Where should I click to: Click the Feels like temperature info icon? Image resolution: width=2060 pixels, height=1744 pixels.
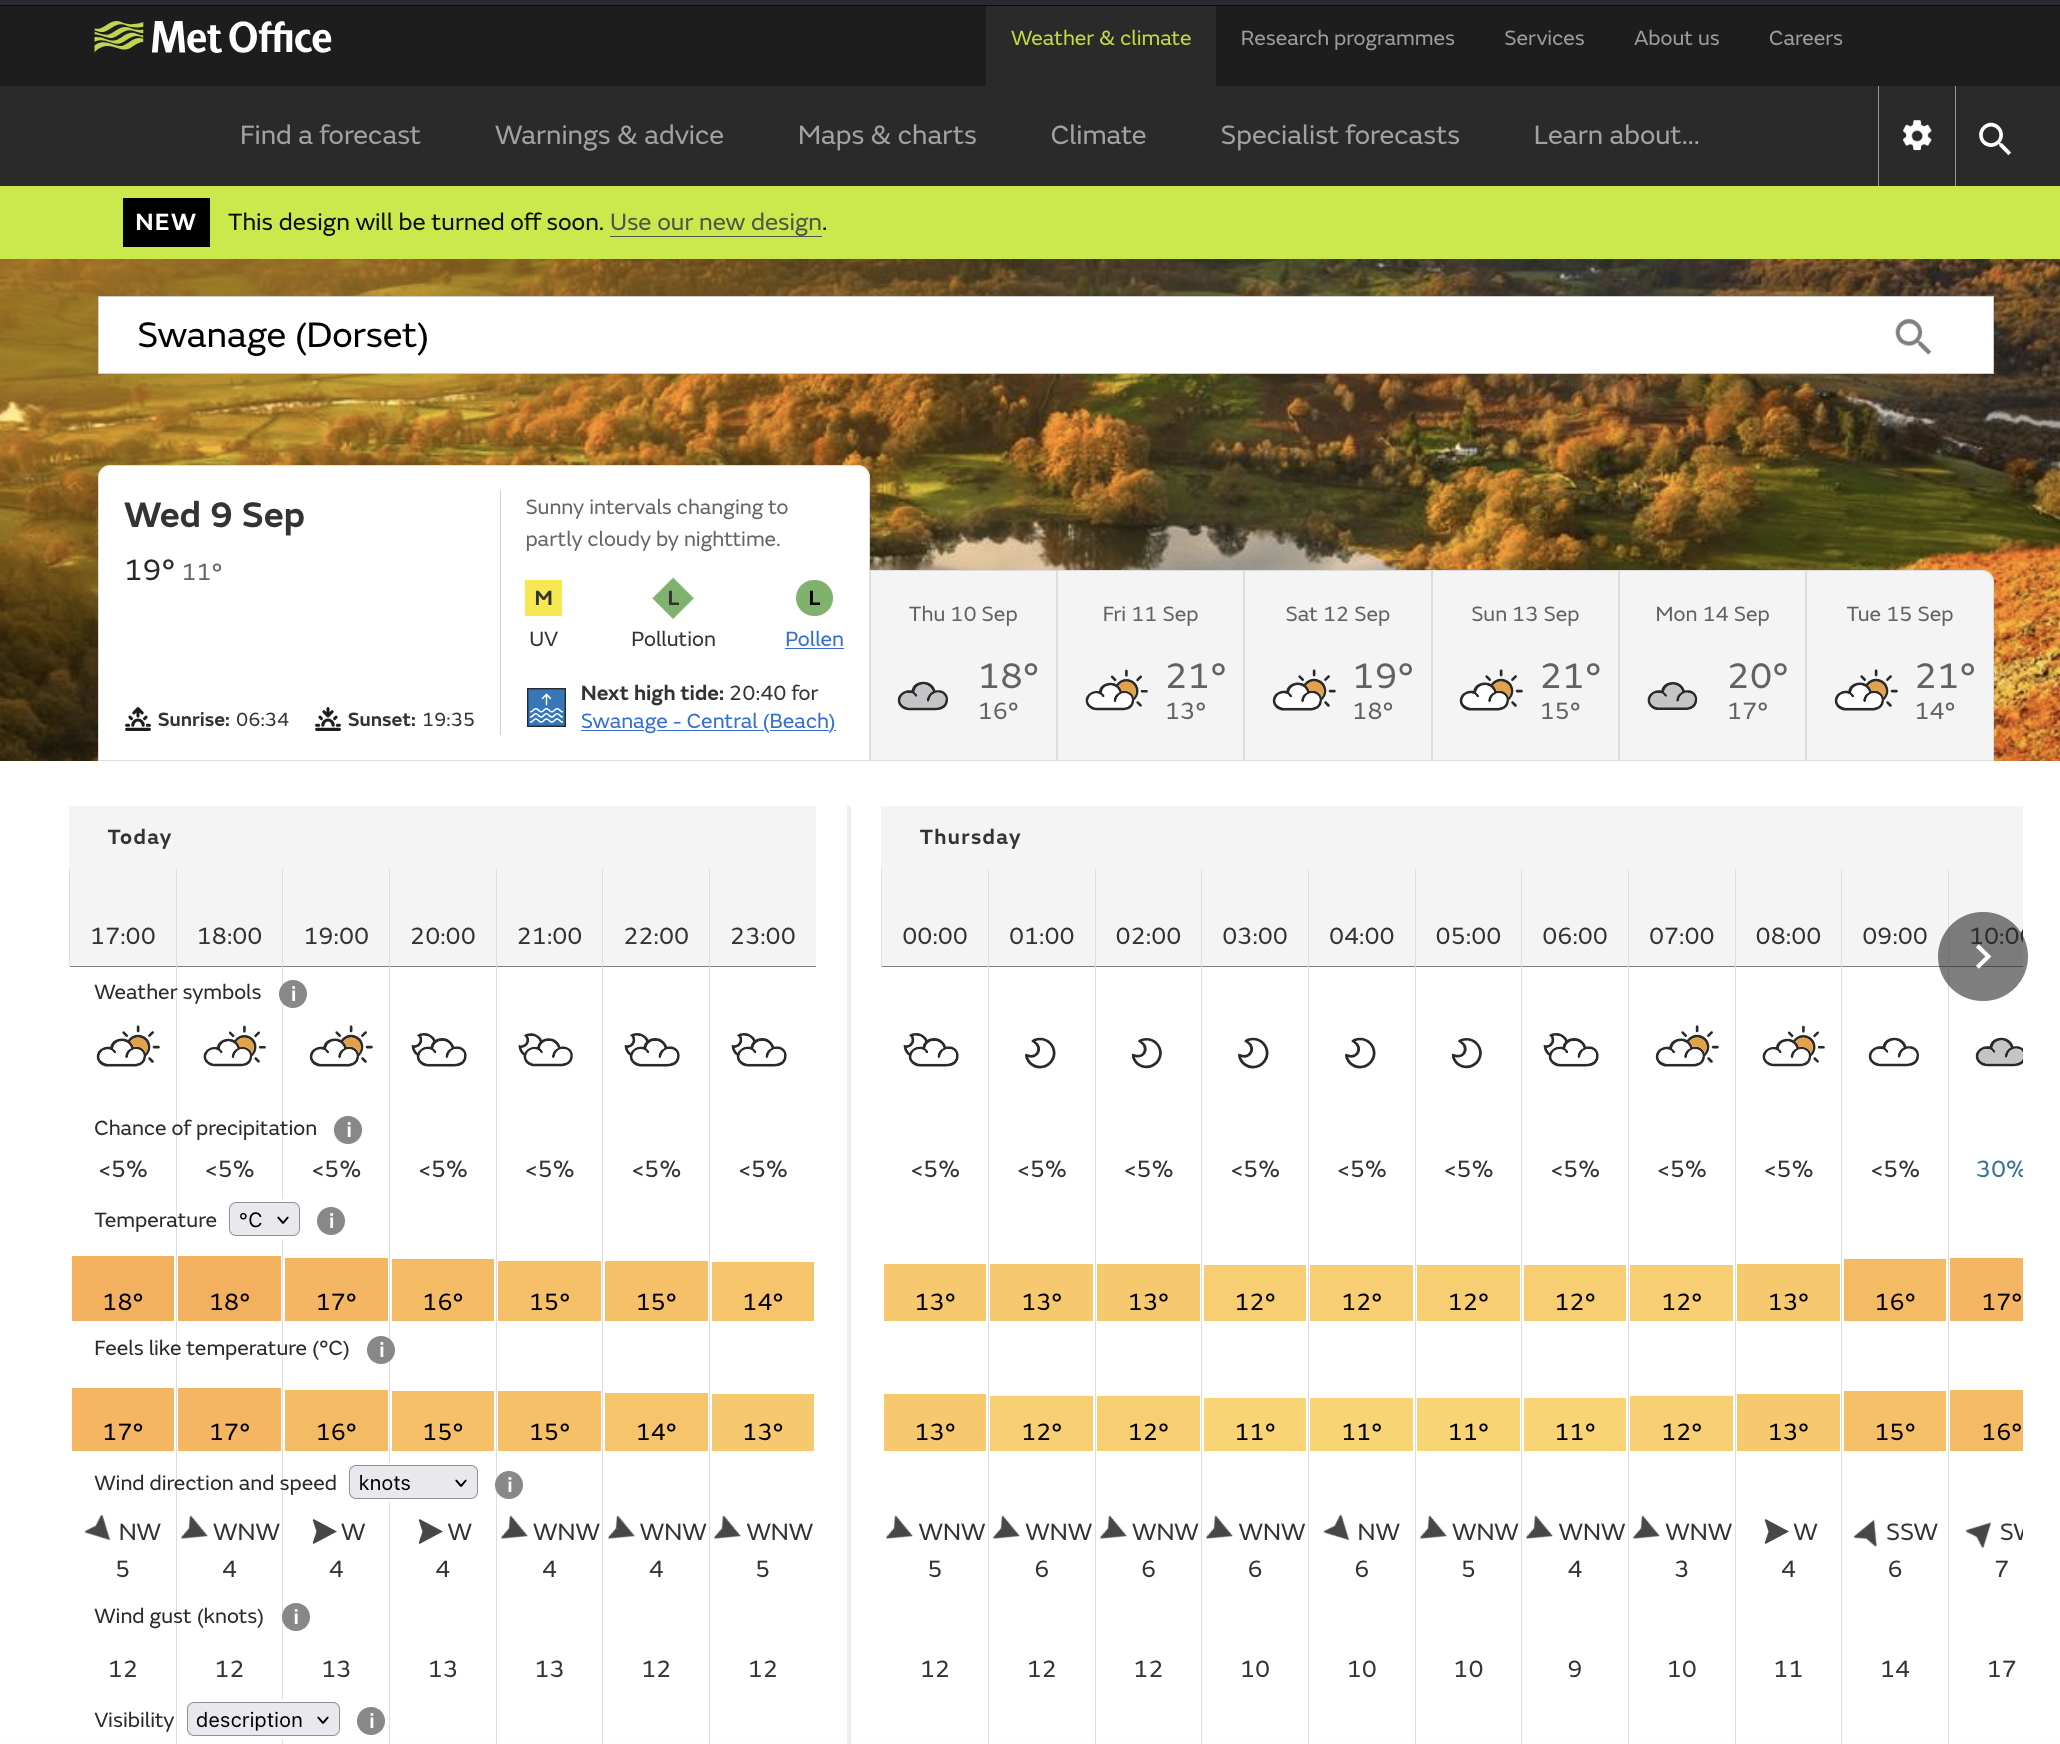point(380,1350)
